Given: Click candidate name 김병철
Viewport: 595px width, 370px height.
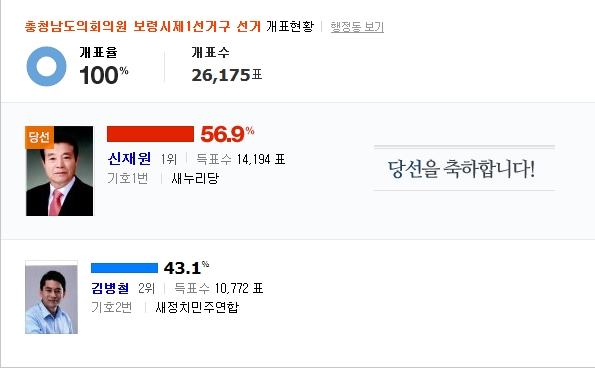Looking at the screenshot, I should [110, 288].
